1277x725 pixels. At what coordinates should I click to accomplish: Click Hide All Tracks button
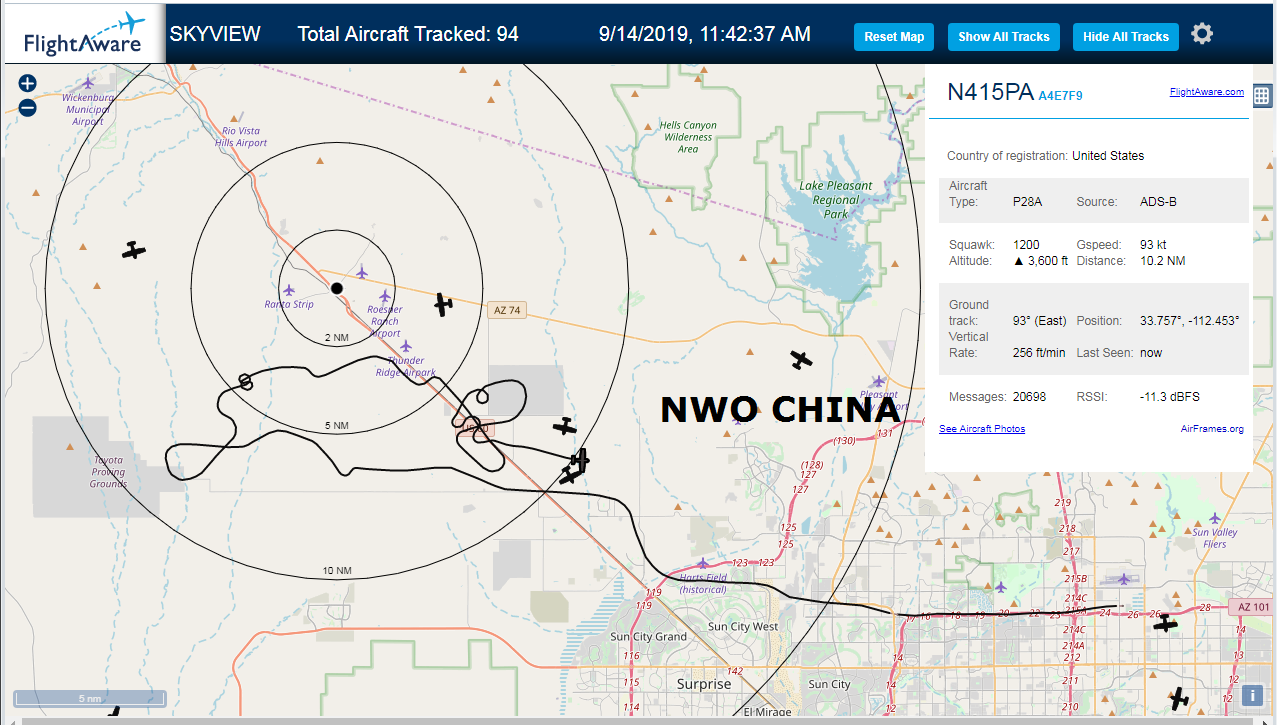1126,37
